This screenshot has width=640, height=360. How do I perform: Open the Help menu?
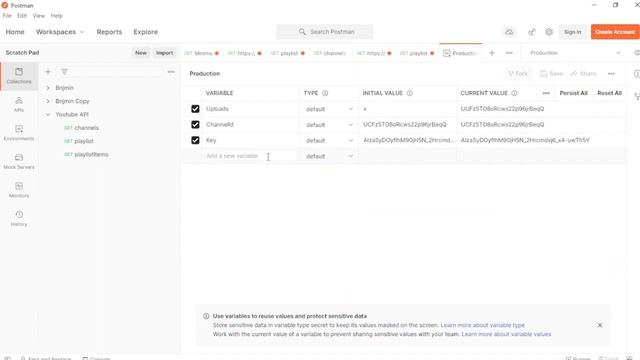57,16
